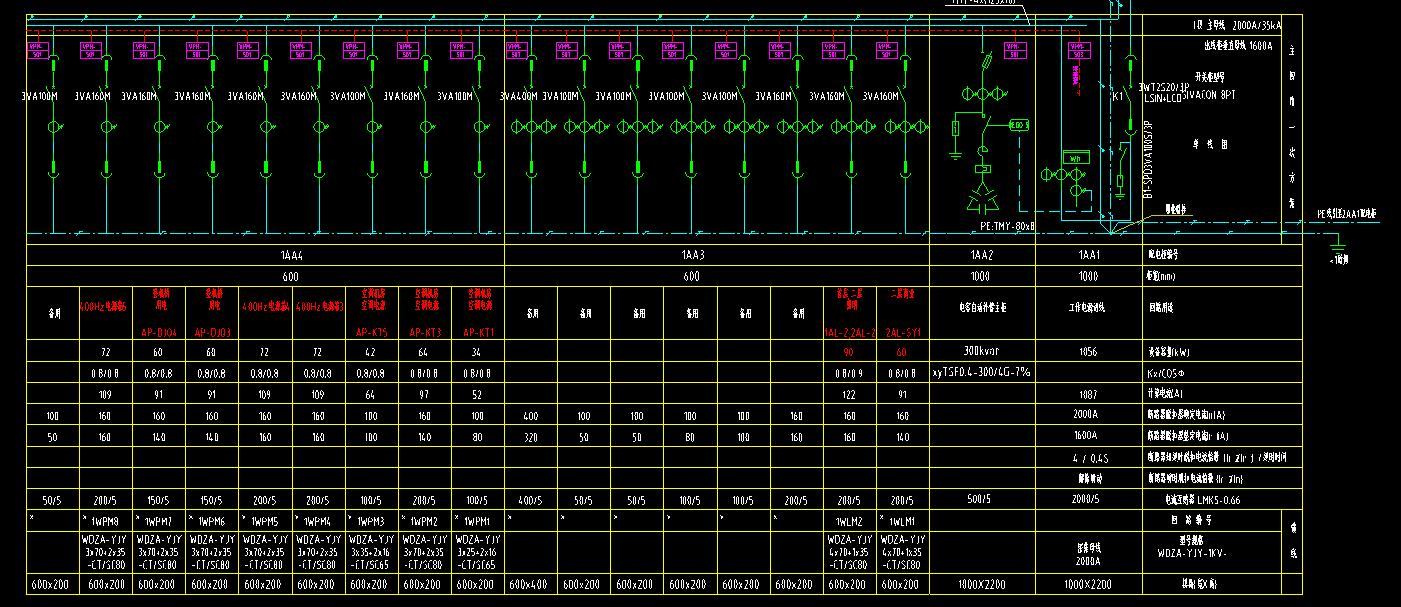The height and width of the screenshot is (607, 1401).
Task: Click the 122 calculated current value
Action: pyautogui.click(x=850, y=395)
